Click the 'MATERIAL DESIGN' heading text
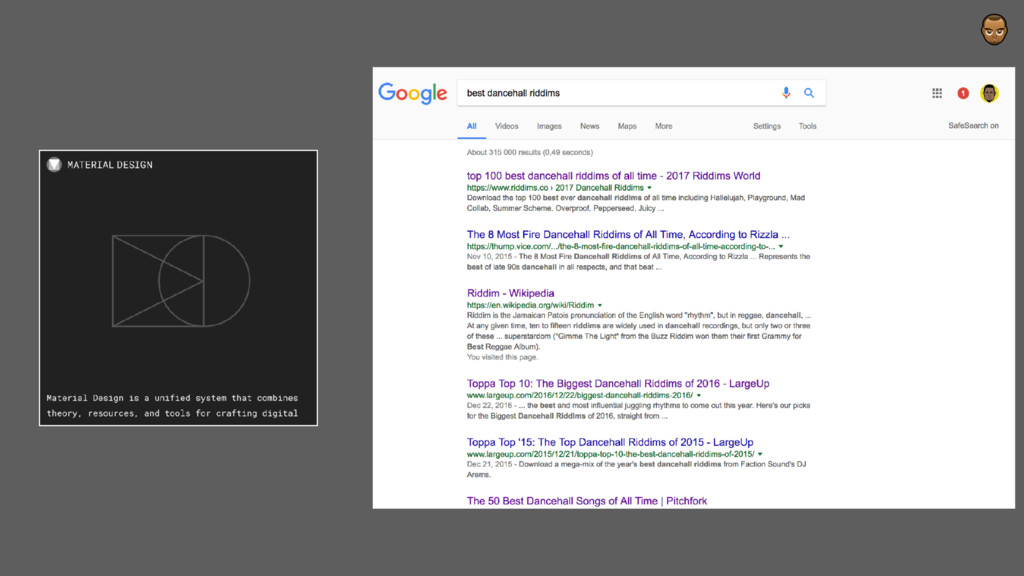 [x=110, y=165]
